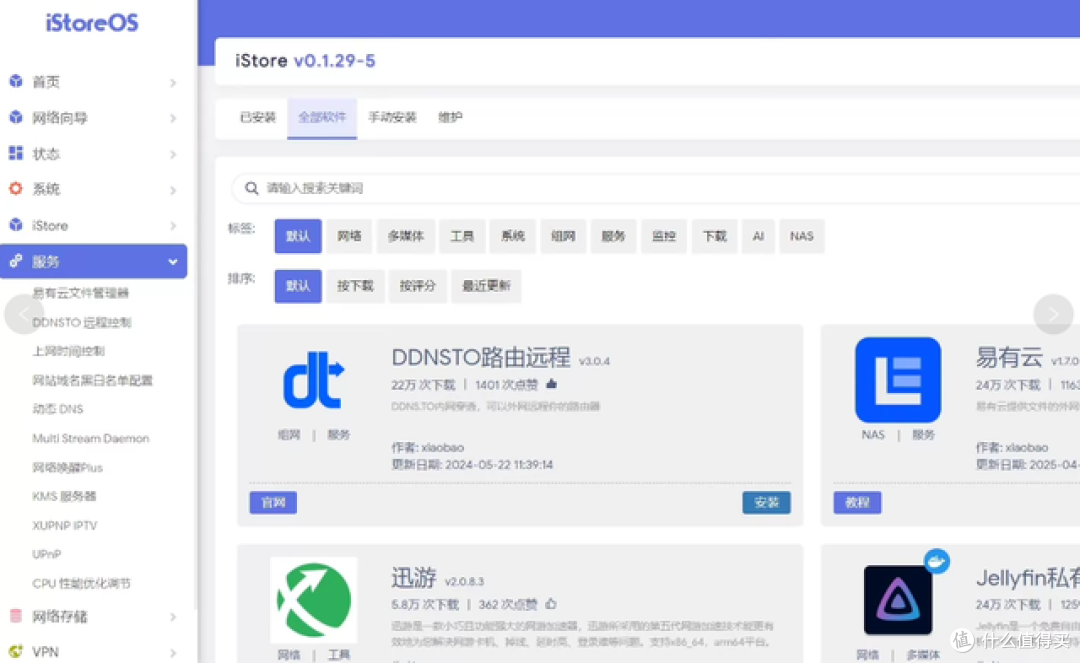Filter by 服务 tag
The height and width of the screenshot is (663, 1080).
[x=613, y=236]
